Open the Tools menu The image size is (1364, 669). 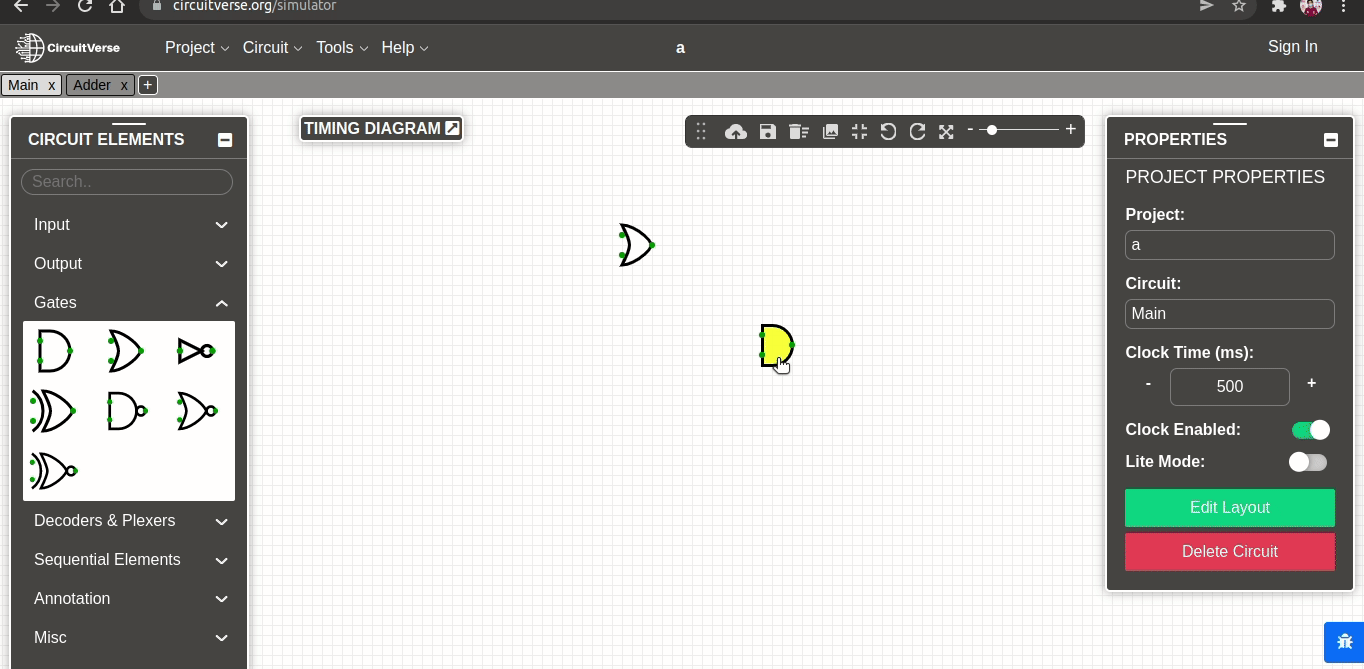(x=336, y=47)
